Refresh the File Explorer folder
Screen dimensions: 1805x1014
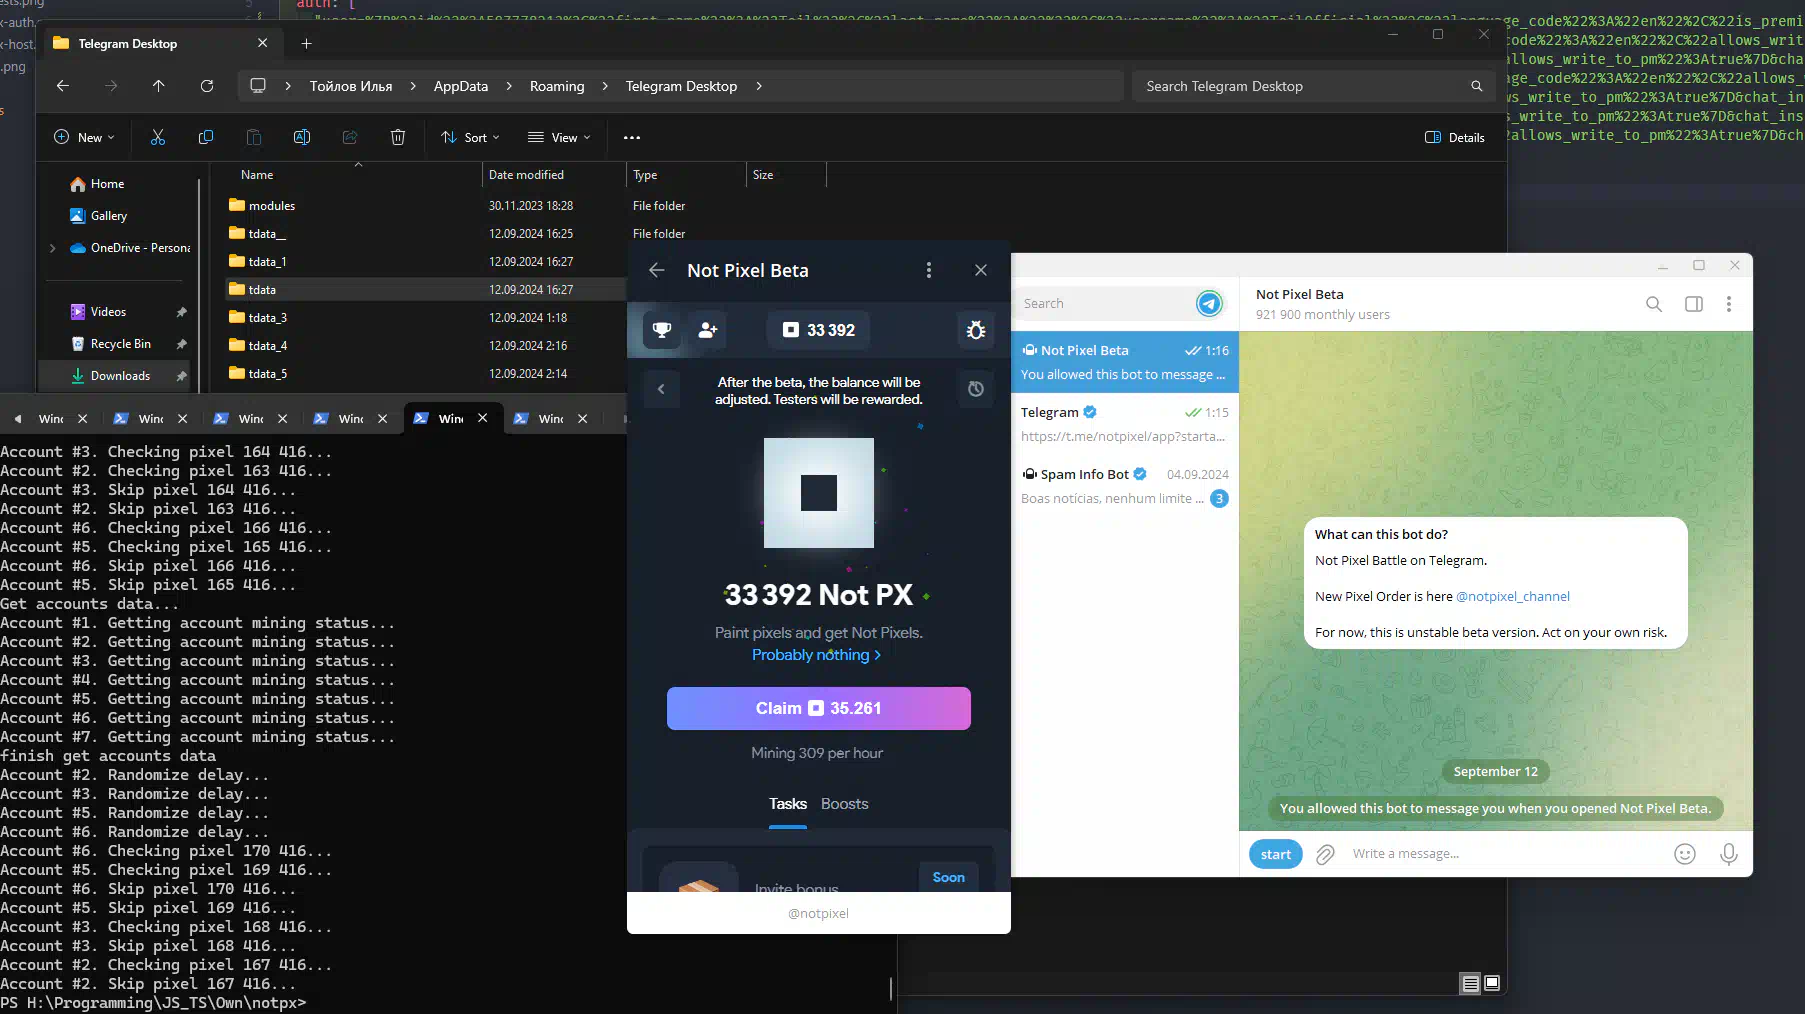click(207, 86)
